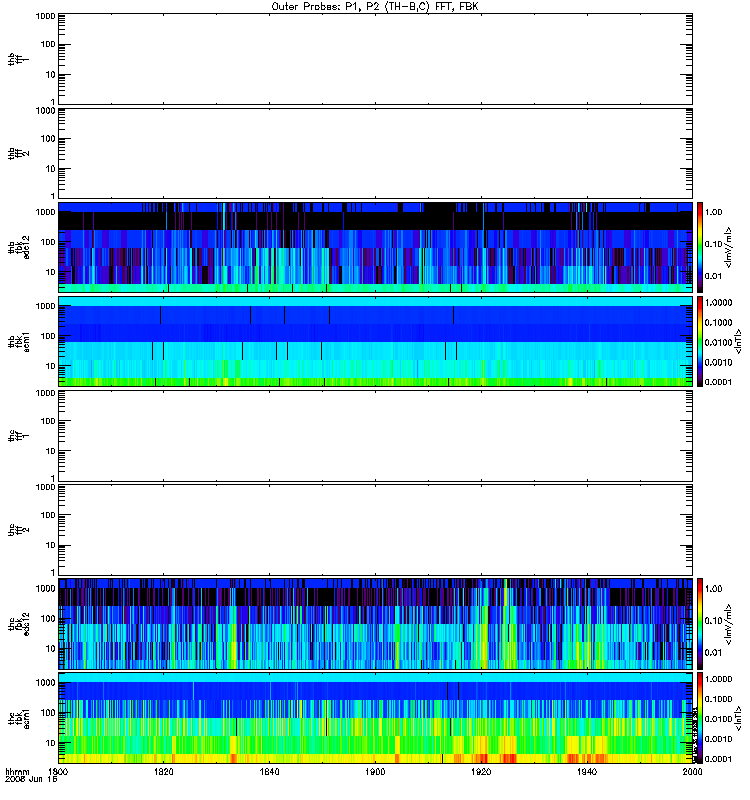Click the thc scm1 nT color bar
The image size is (750, 800).
point(700,718)
